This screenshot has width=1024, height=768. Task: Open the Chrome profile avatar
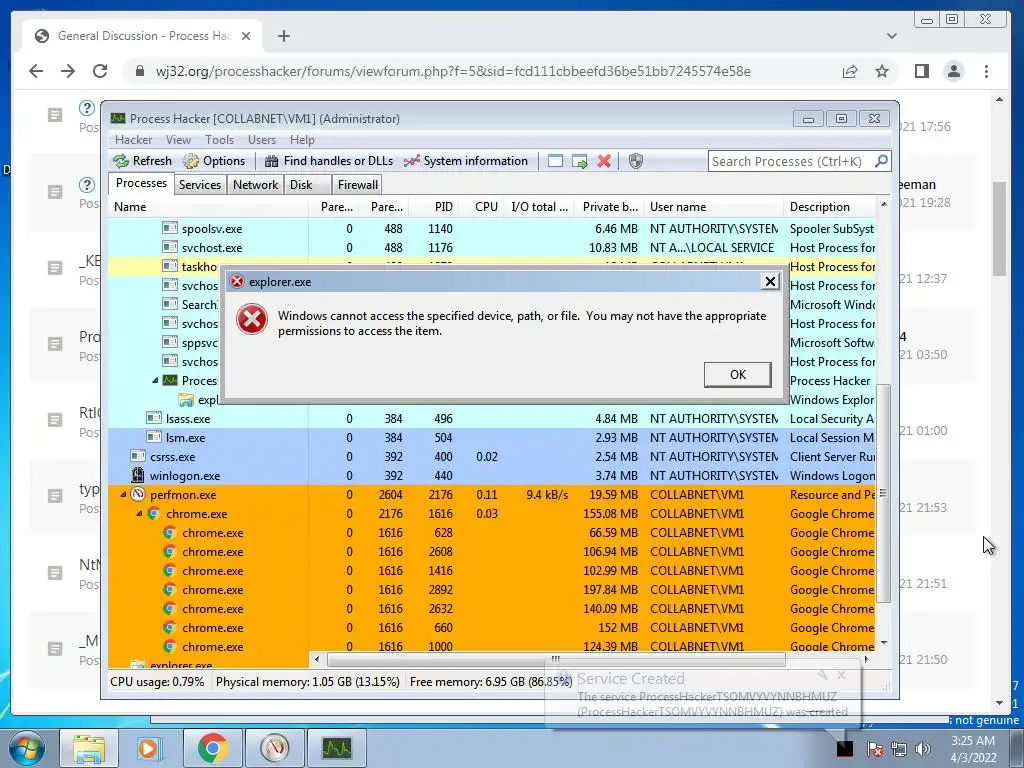(x=954, y=71)
